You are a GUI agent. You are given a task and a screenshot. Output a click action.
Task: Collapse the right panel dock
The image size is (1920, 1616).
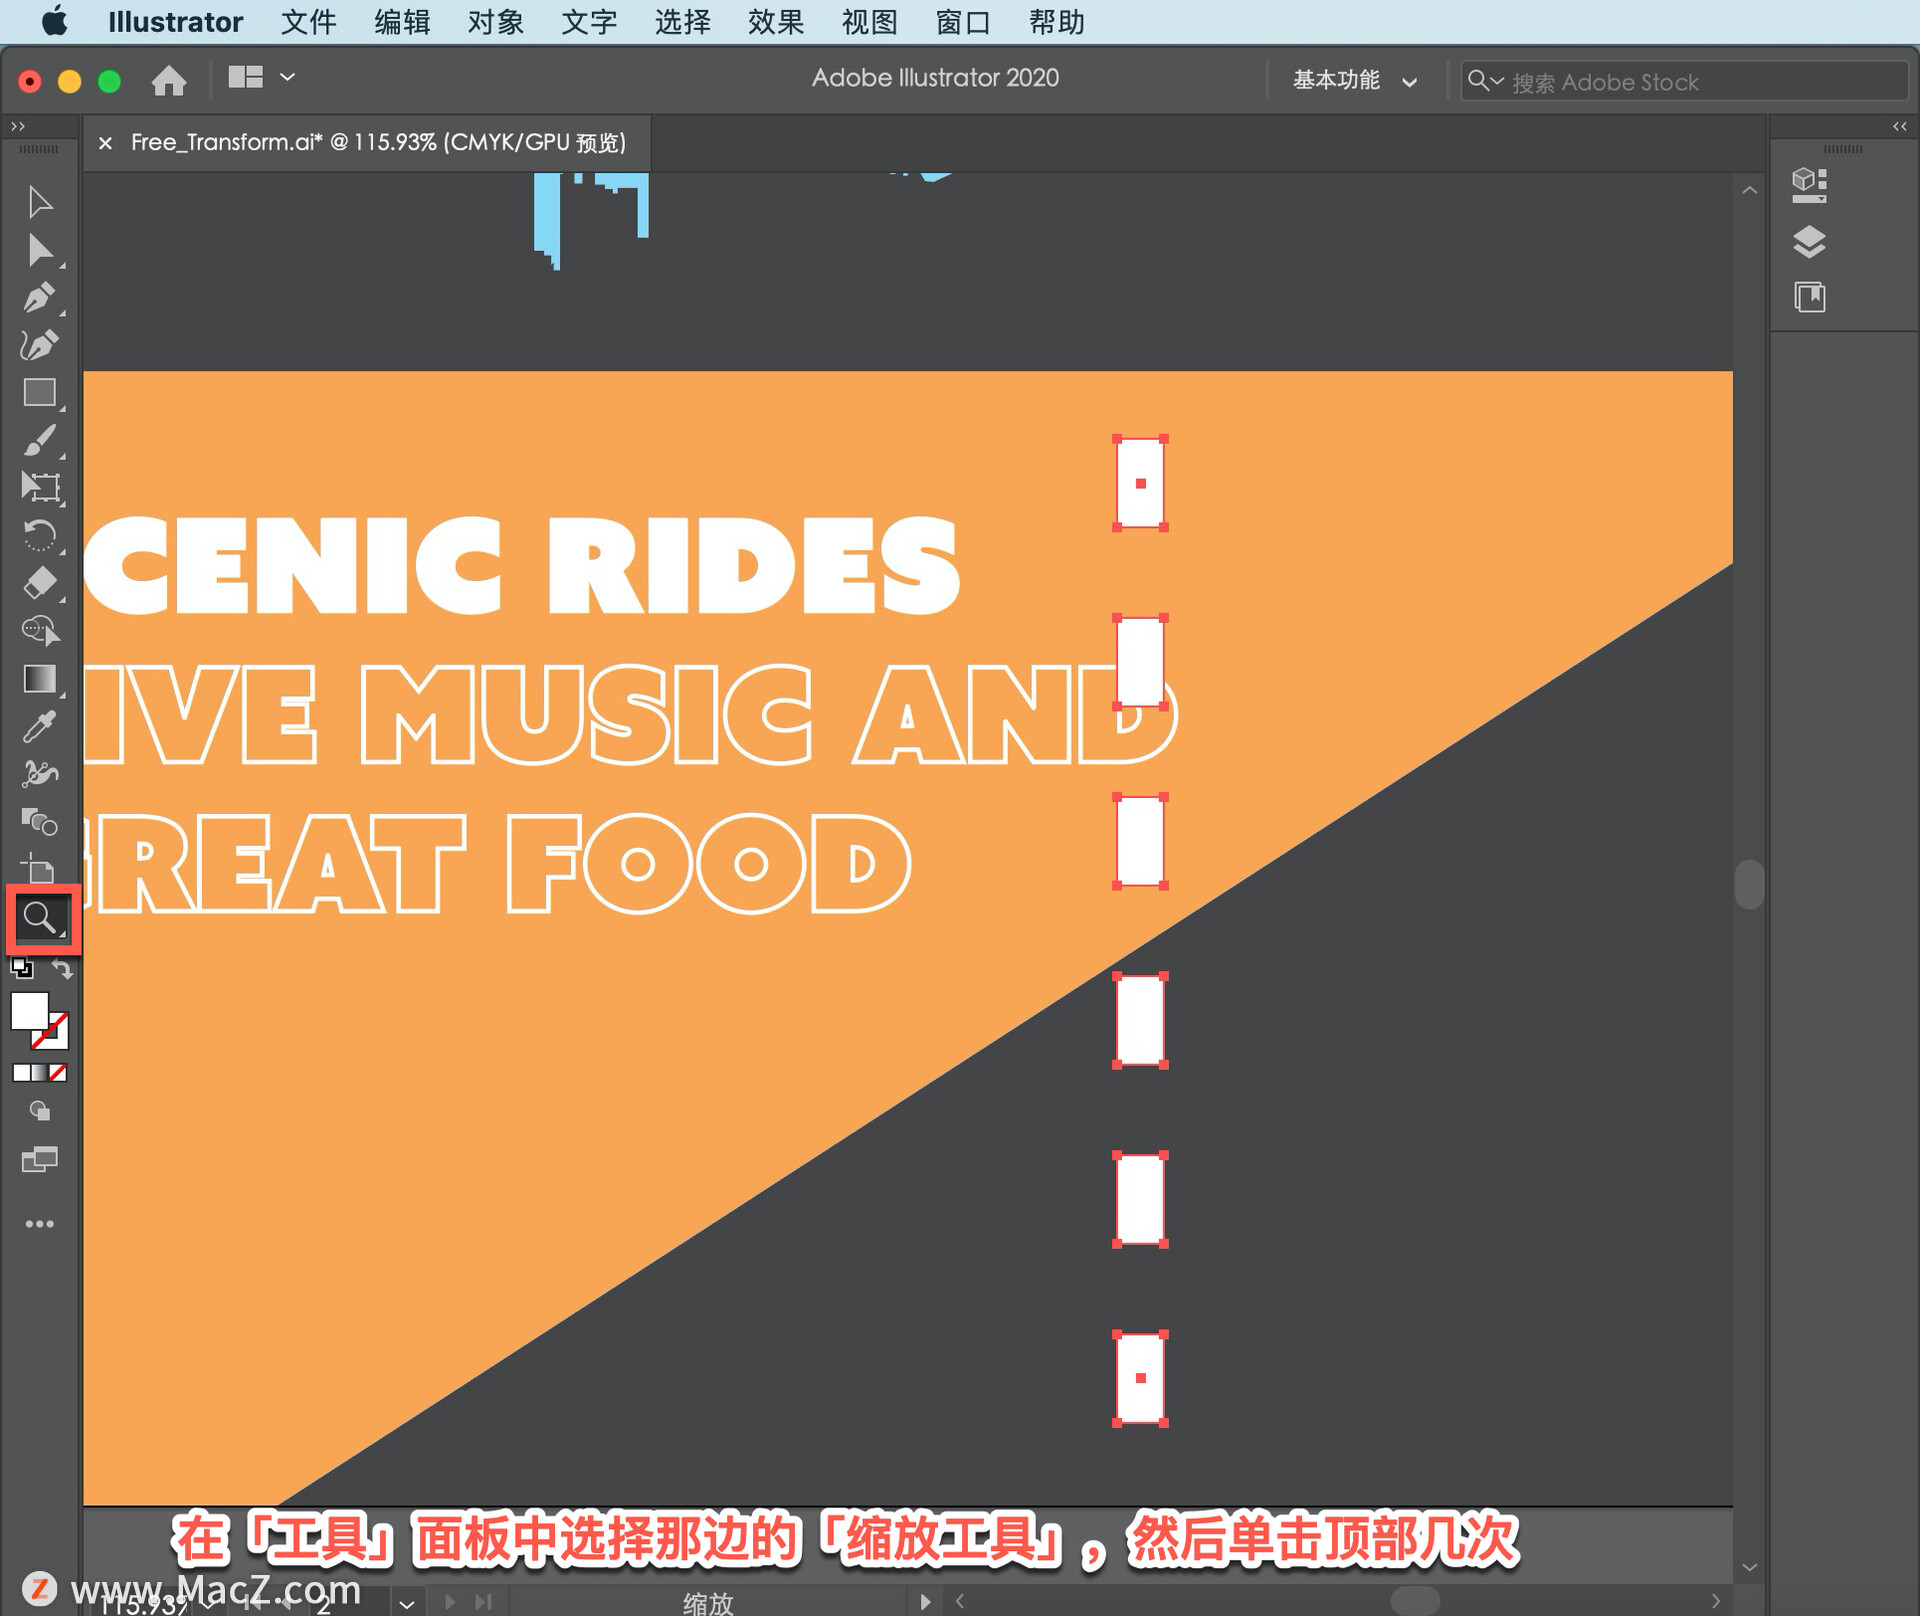coord(1900,126)
